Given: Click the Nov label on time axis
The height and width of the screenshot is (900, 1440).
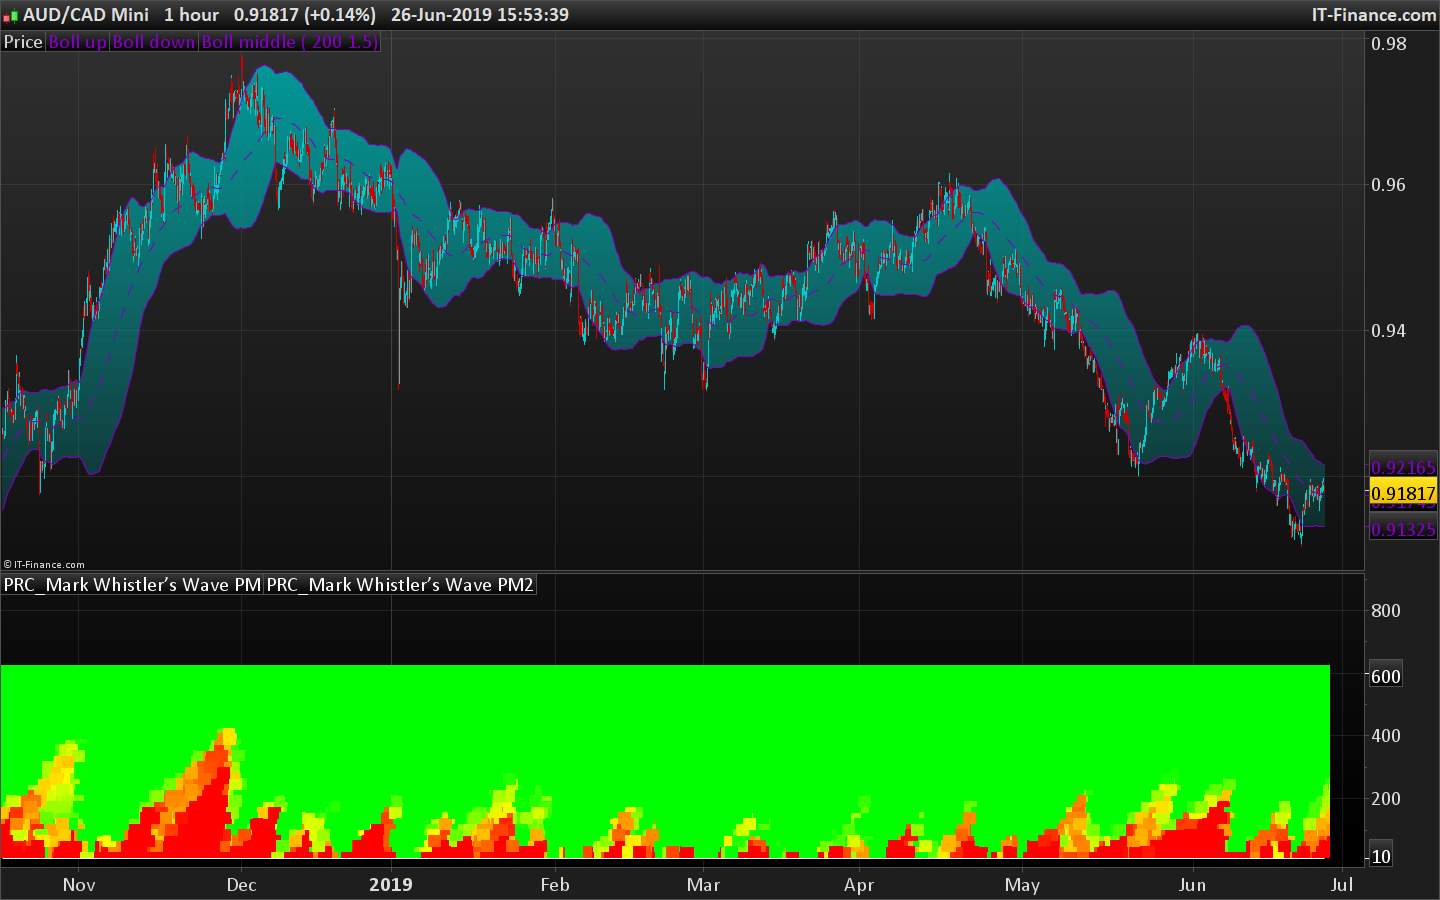Looking at the screenshot, I should point(79,885).
